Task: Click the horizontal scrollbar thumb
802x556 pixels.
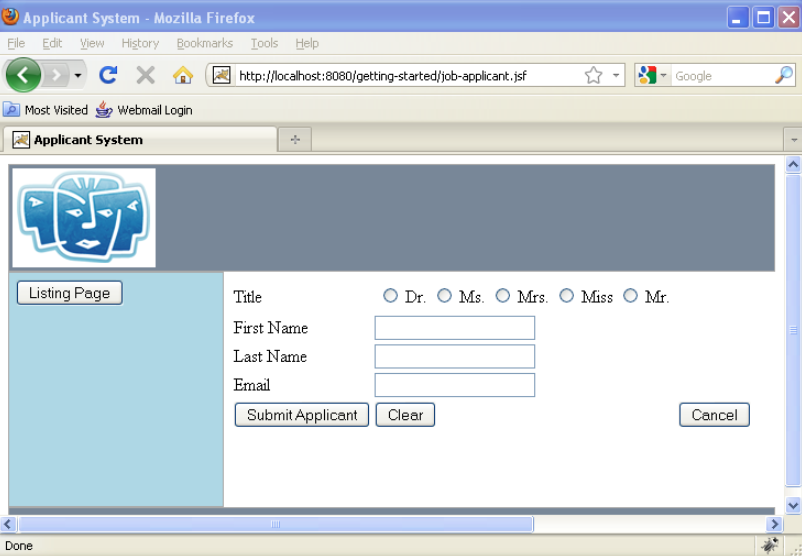Action: click(275, 524)
